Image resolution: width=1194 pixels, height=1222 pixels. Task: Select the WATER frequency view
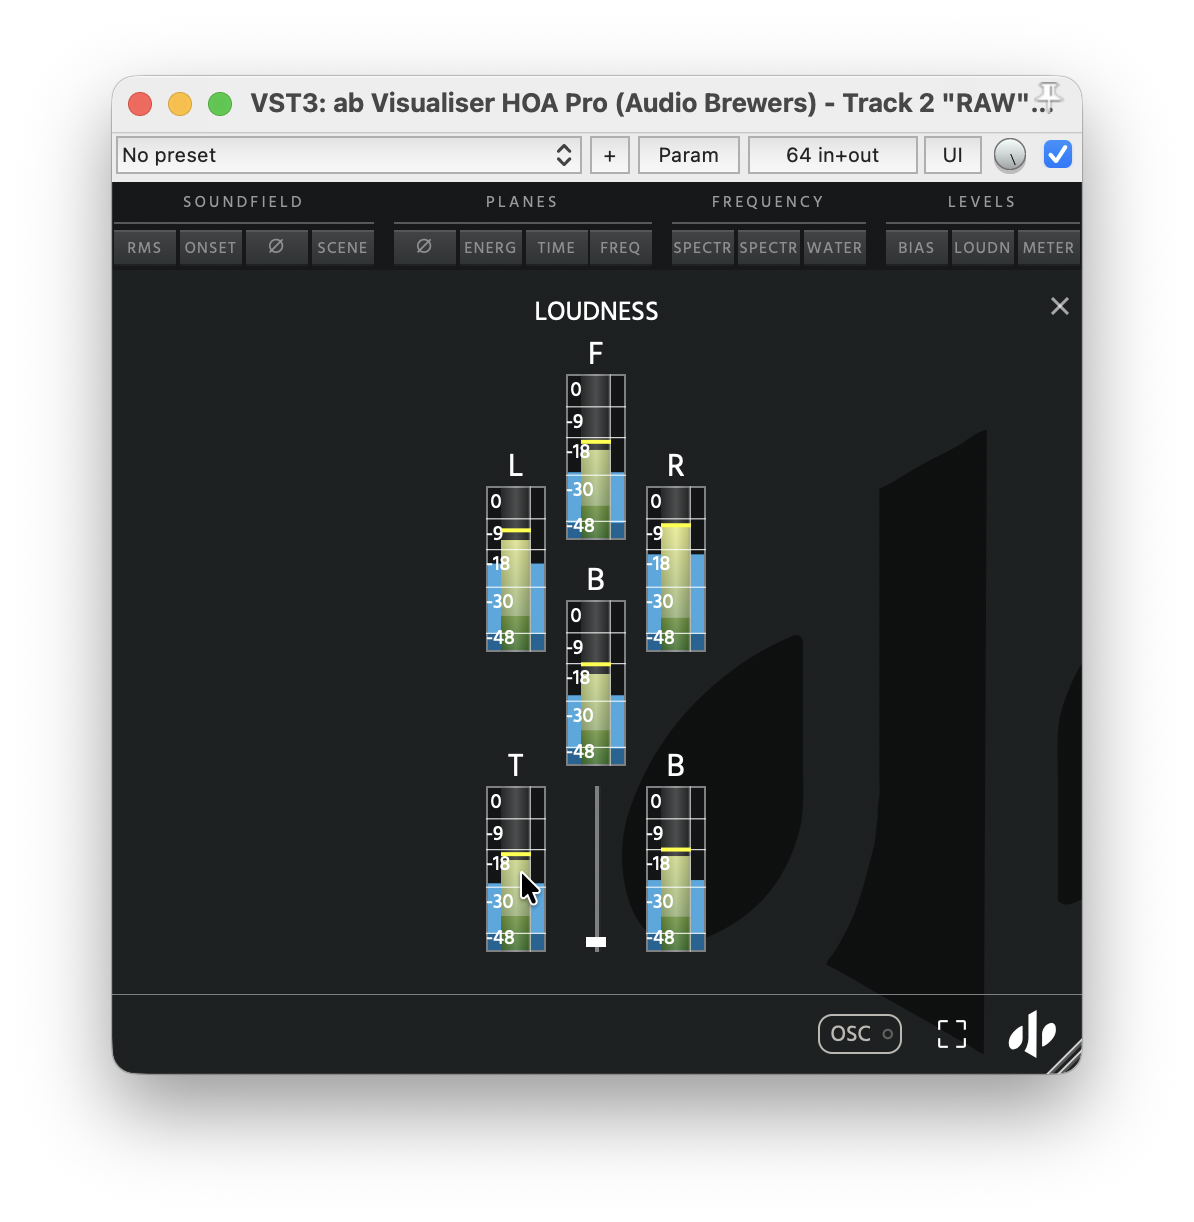pos(834,247)
